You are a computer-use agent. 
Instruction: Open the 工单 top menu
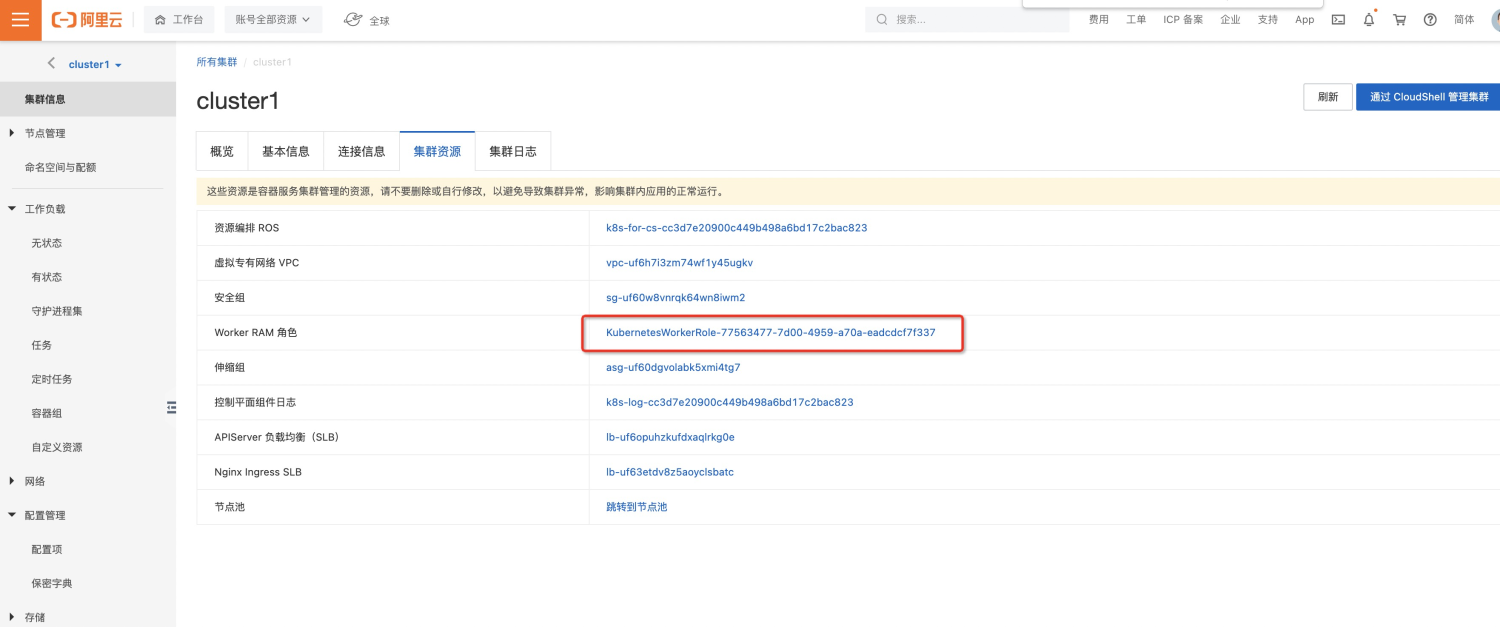pos(1136,20)
